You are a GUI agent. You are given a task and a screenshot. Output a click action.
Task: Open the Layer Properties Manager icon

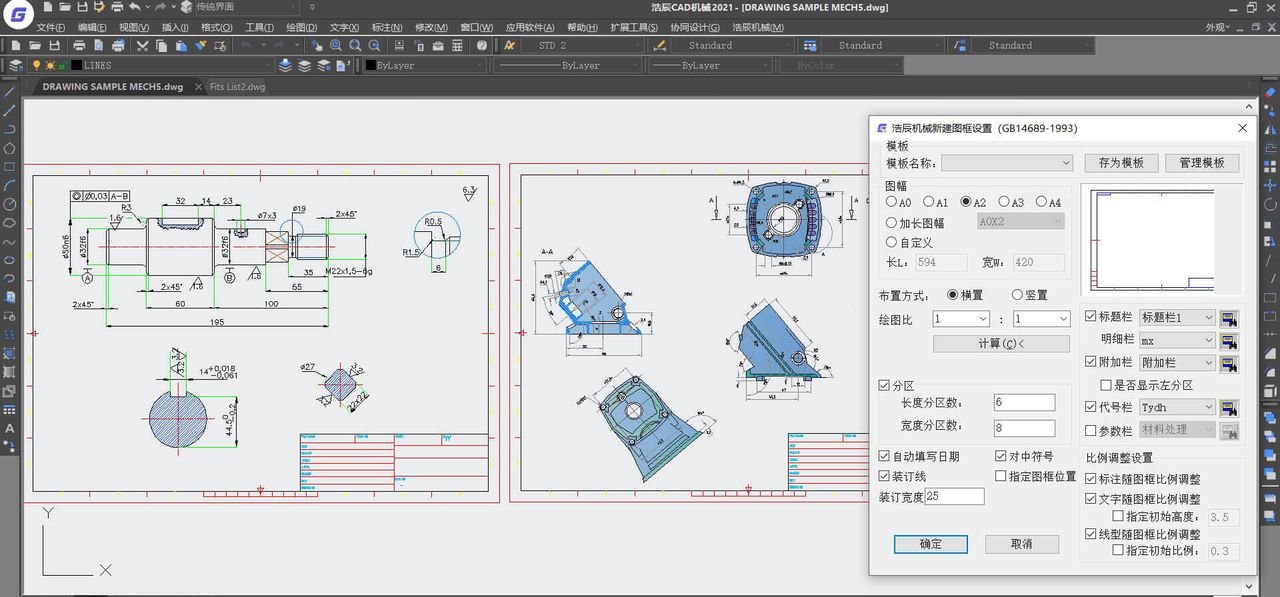tap(14, 65)
